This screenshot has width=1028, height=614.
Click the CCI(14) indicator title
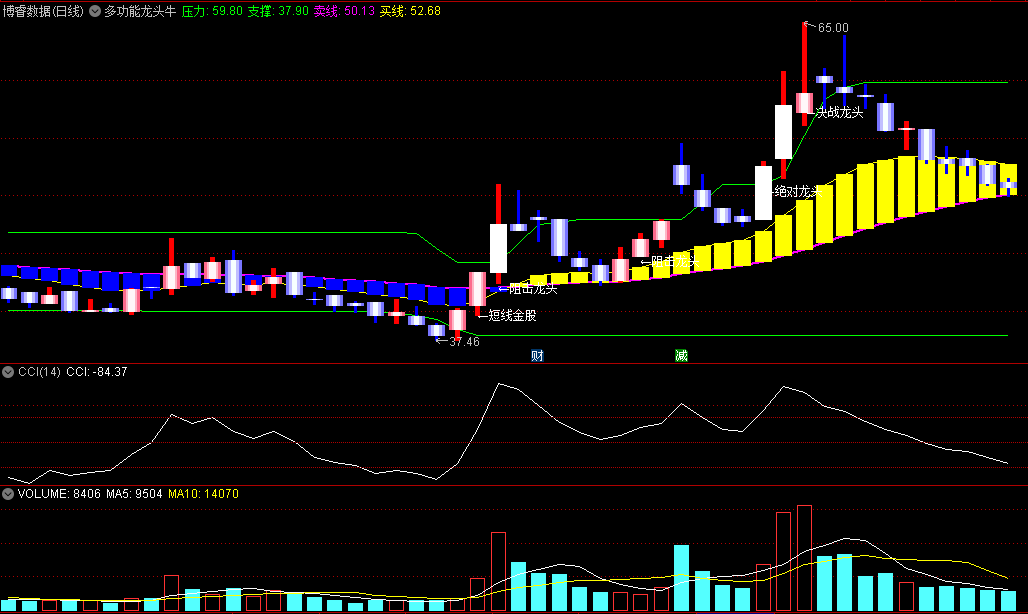39,372
